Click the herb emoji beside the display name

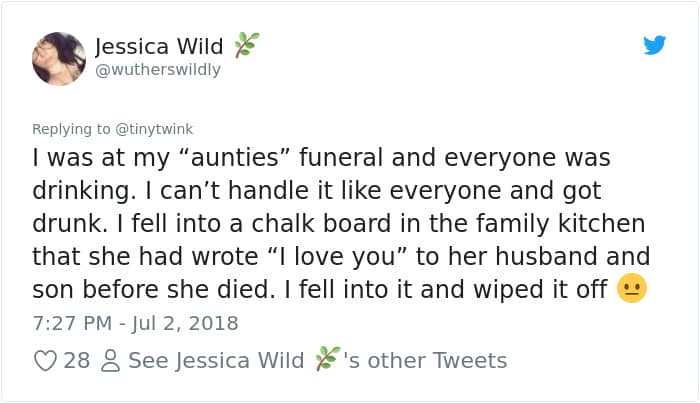246,45
